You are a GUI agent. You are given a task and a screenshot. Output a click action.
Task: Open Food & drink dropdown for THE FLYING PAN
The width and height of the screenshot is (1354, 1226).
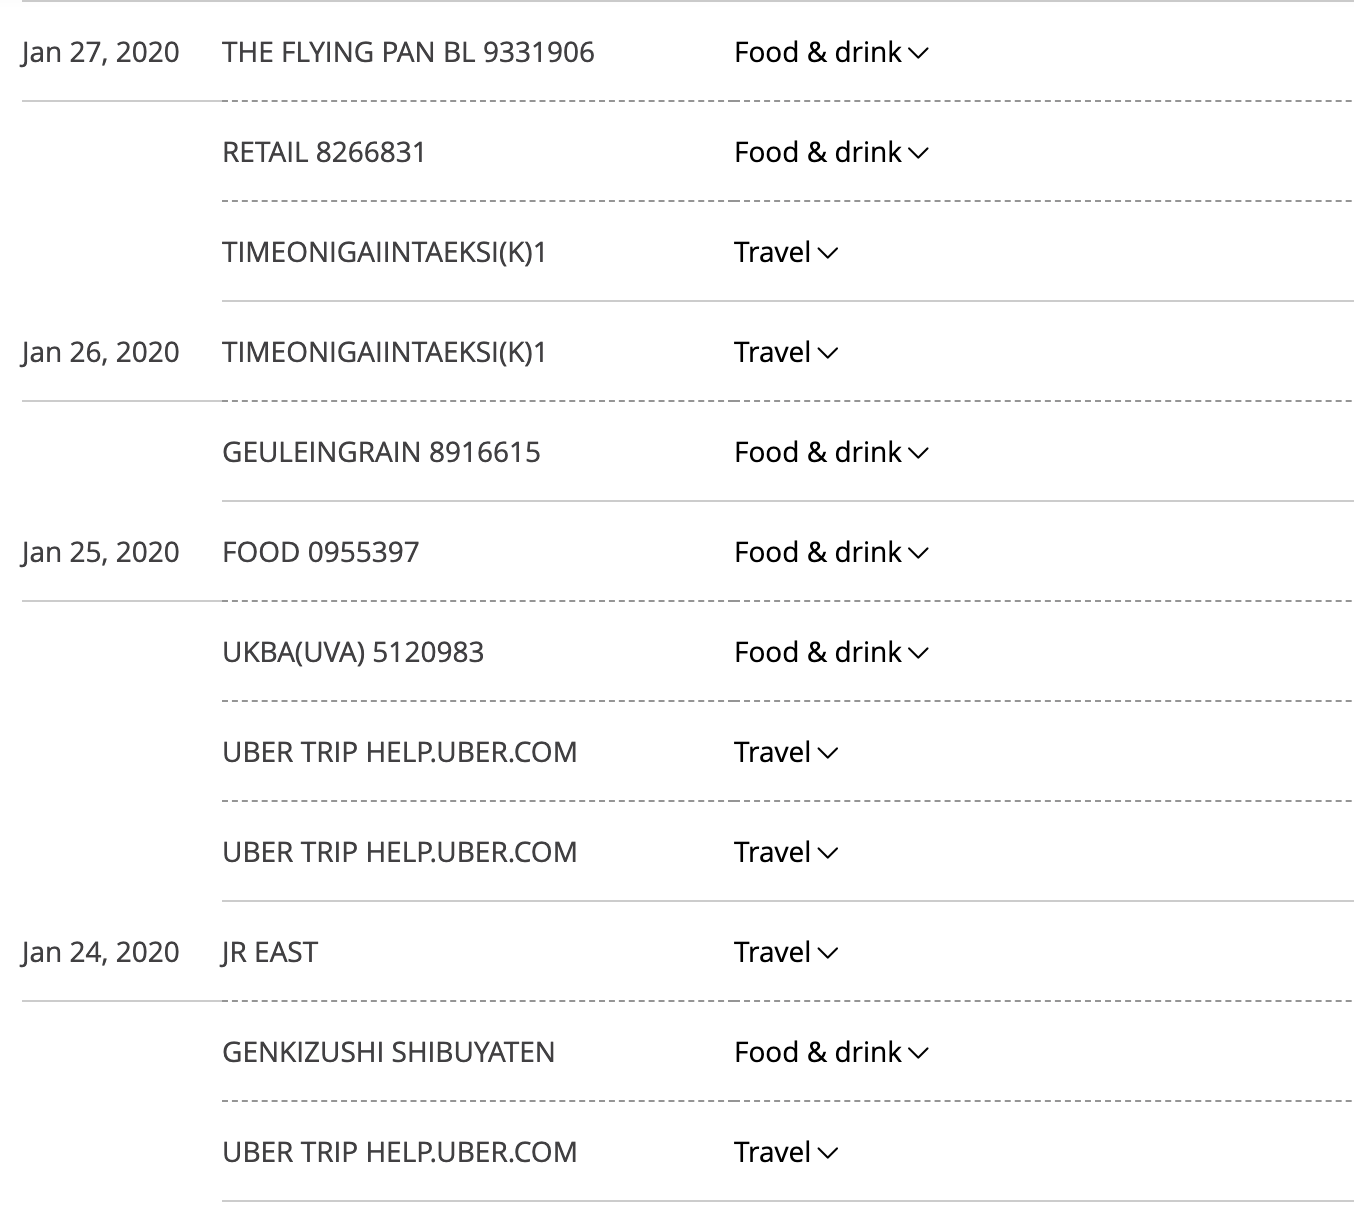coord(831,53)
